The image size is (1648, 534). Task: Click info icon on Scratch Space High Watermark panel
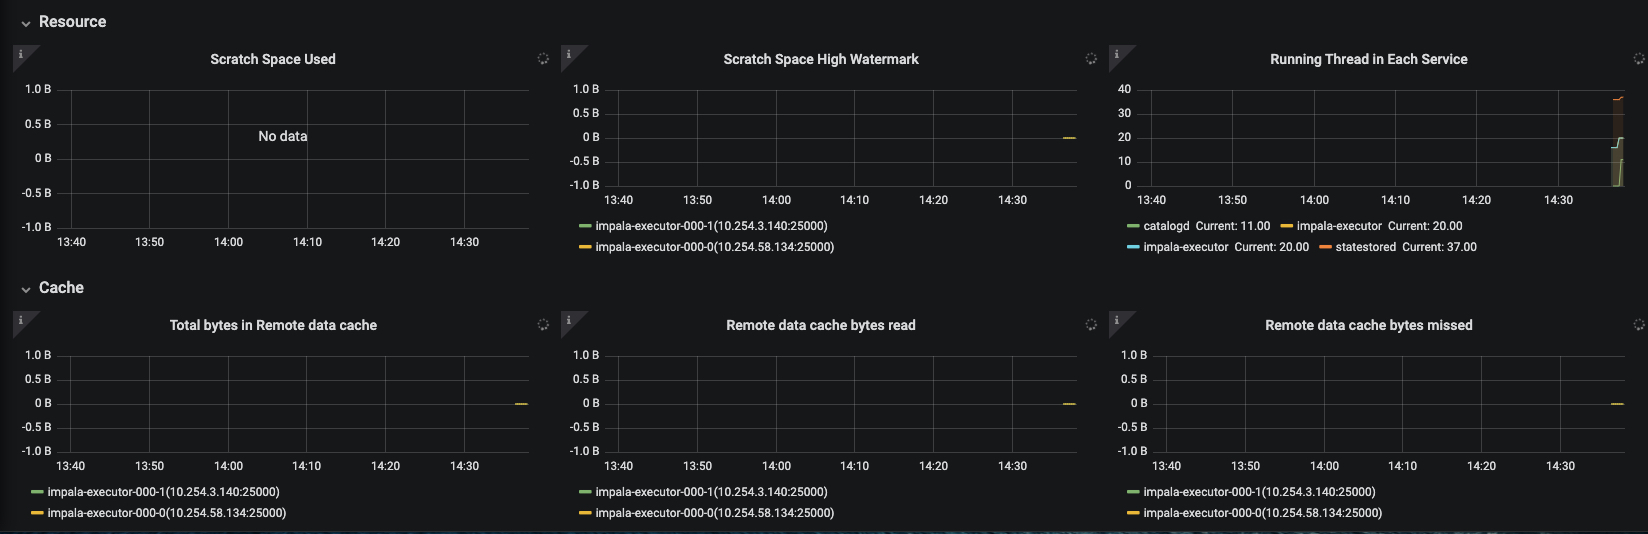pyautogui.click(x=569, y=54)
